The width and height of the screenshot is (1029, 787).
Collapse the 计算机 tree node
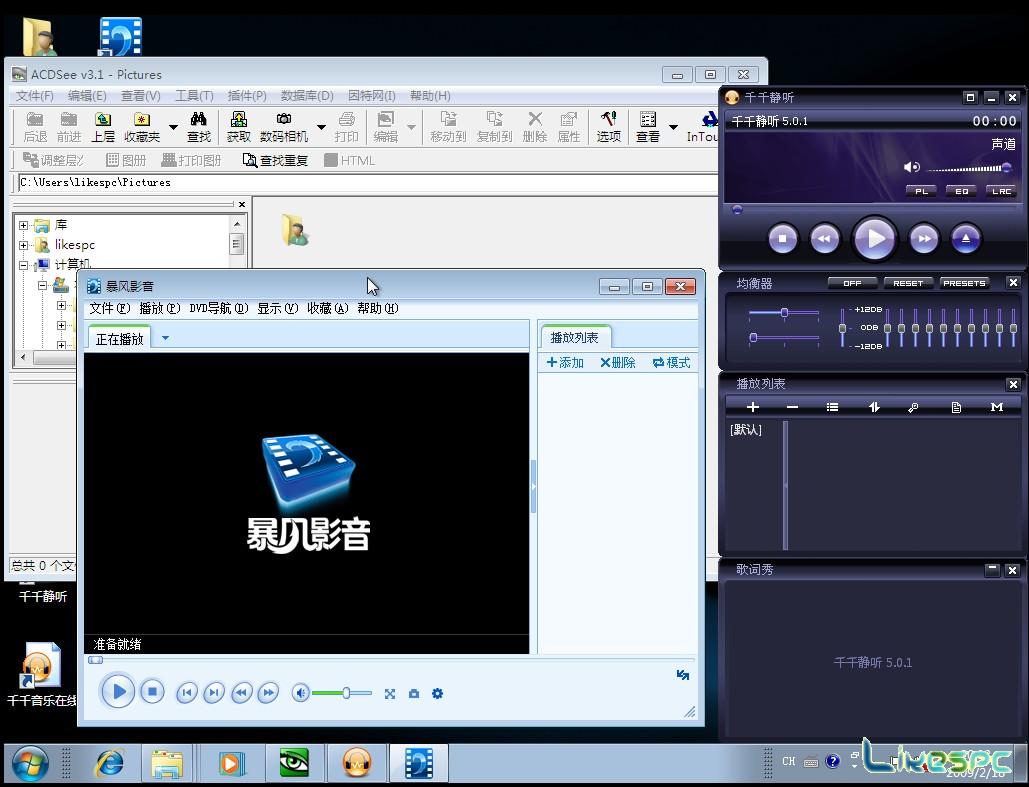point(24,264)
